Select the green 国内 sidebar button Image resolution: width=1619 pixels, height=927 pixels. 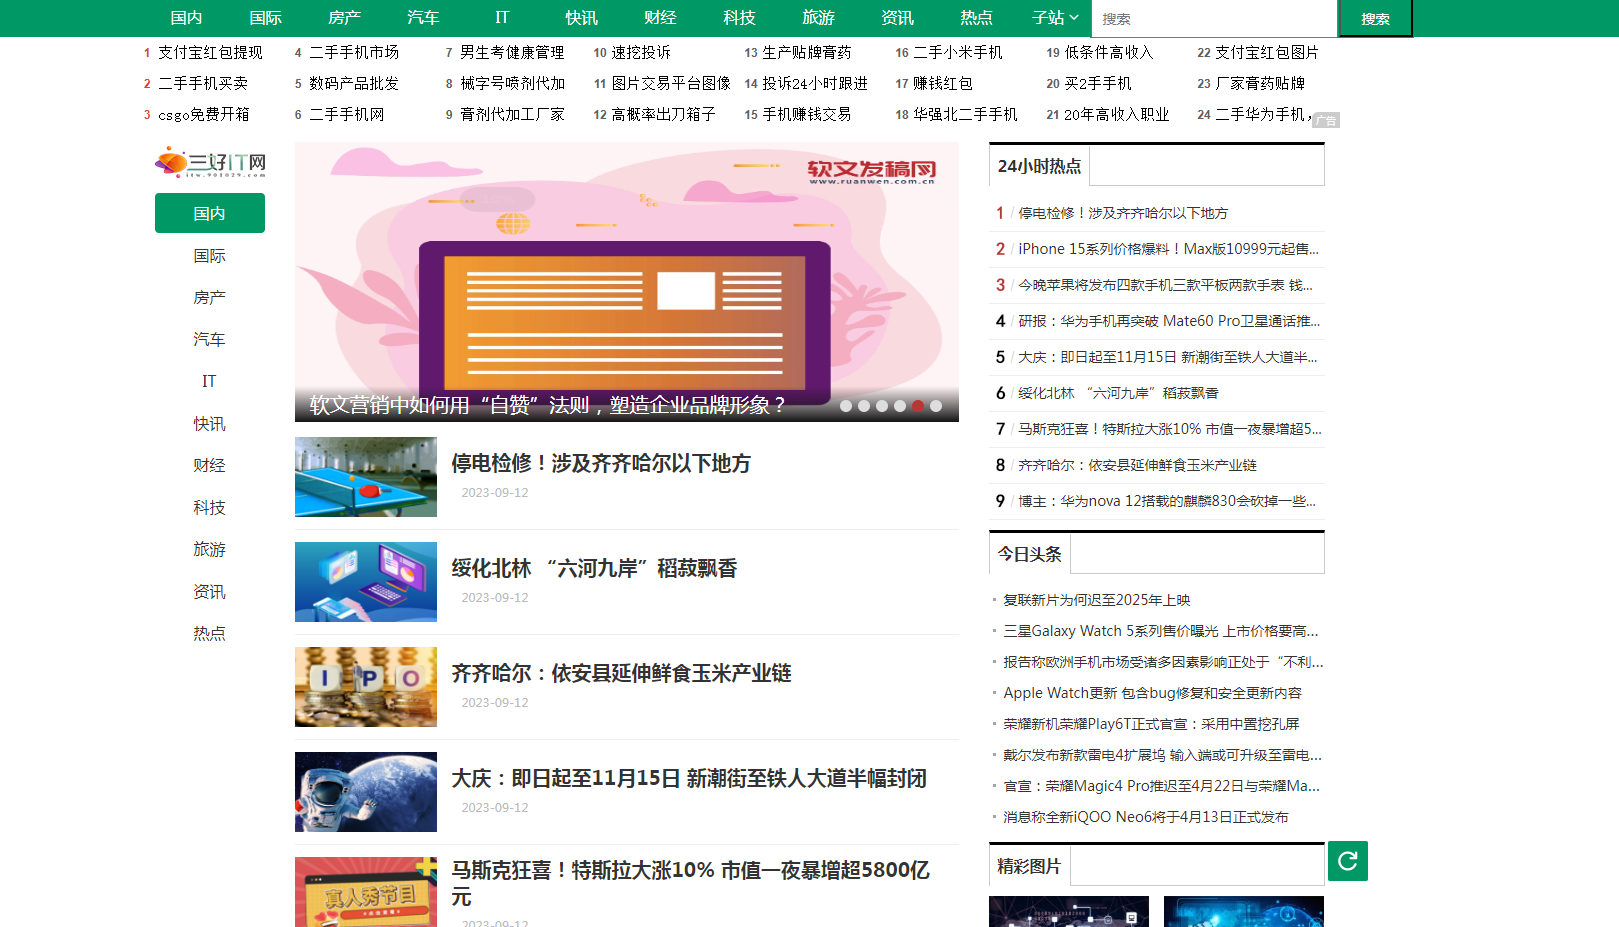pyautogui.click(x=210, y=213)
